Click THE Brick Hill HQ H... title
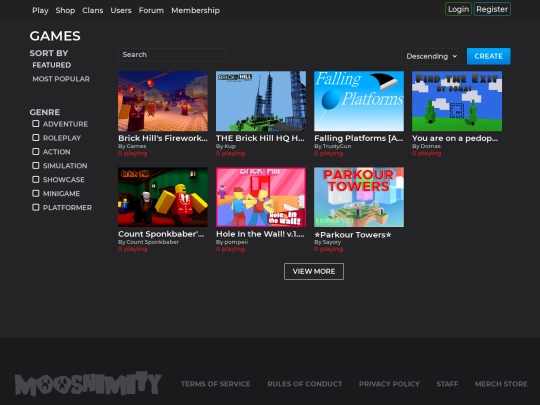The image size is (540, 405). (x=260, y=138)
